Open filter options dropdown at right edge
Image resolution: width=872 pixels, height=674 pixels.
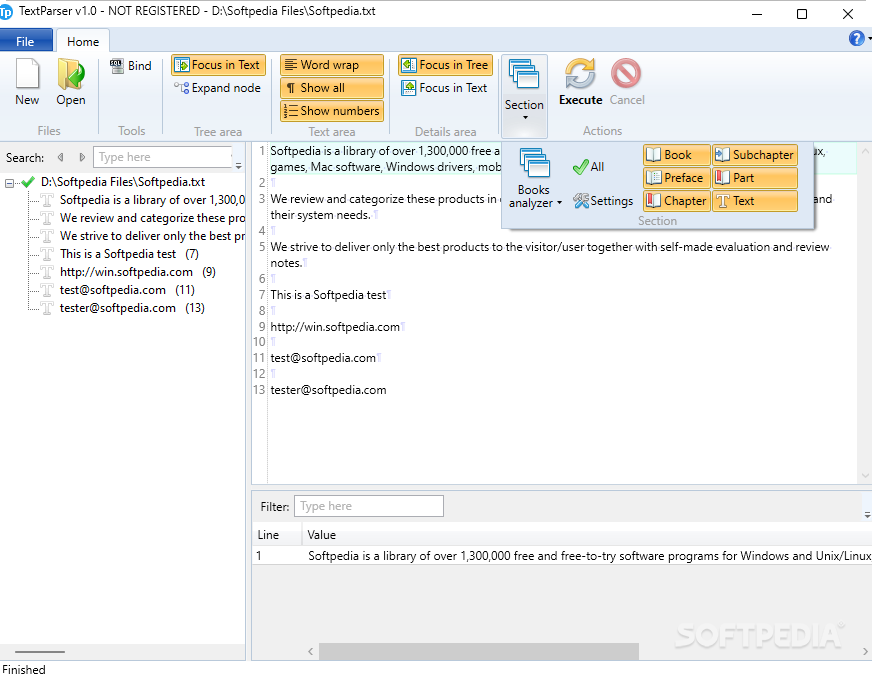[868, 515]
